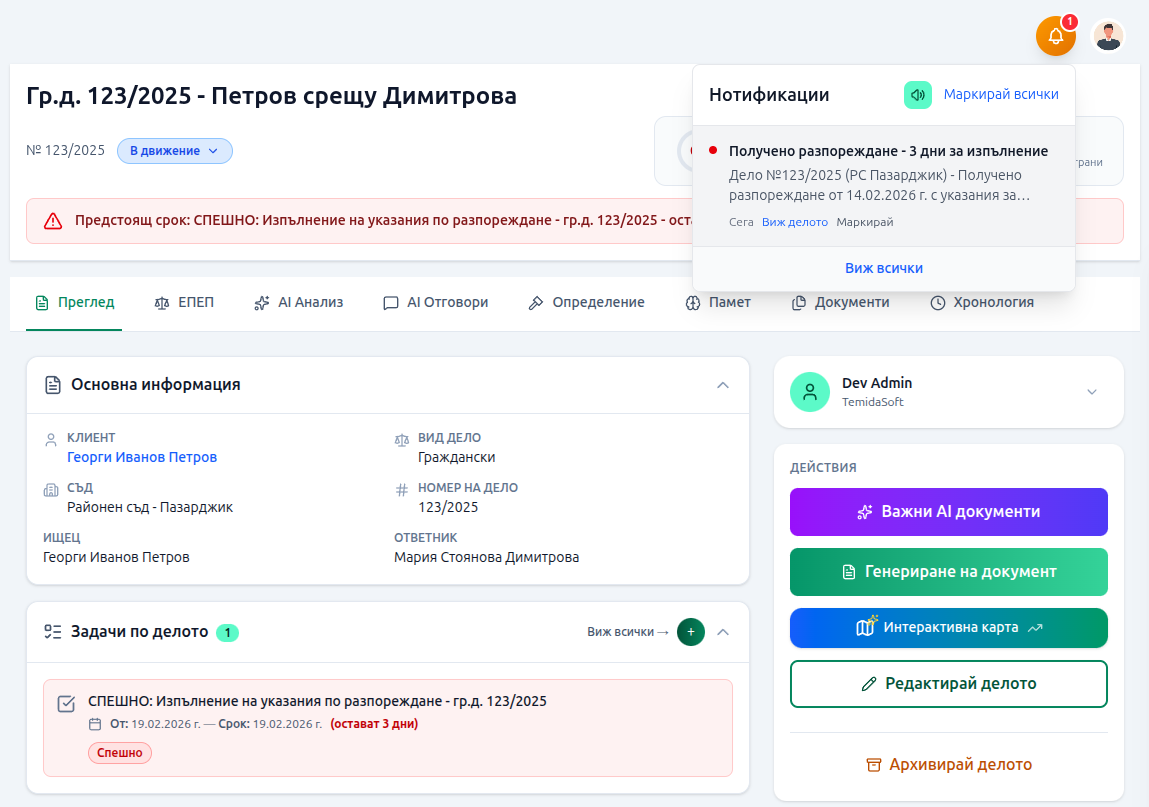Viewport: 1149px width, 807px height.
Task: Click the calendar icon in the urgent task
Action: click(95, 723)
